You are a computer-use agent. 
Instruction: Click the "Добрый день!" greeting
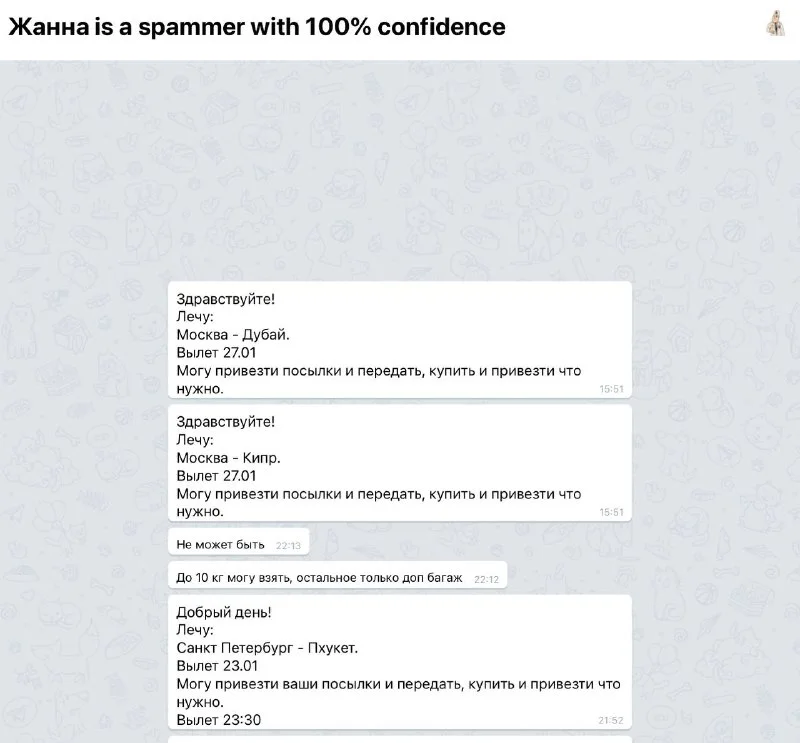click(x=224, y=612)
